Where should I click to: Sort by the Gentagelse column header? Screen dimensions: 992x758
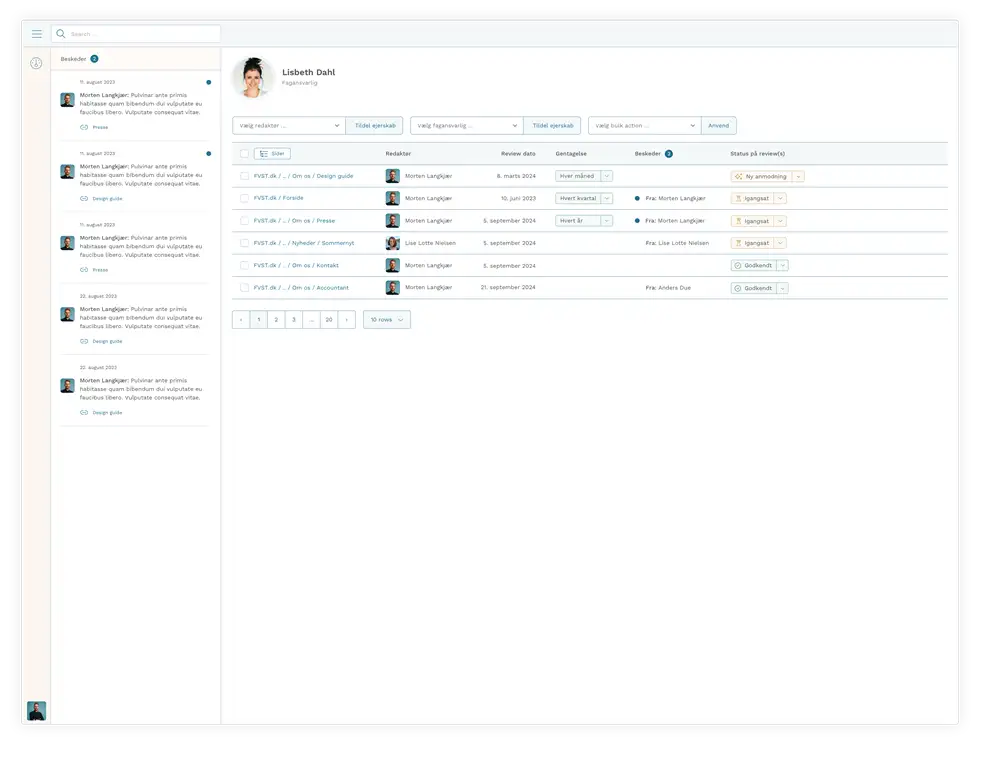[571, 154]
